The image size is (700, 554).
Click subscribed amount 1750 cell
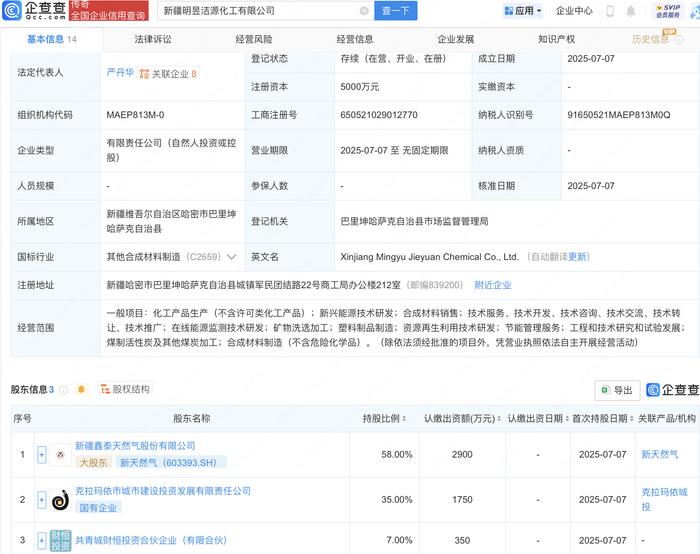pos(462,500)
